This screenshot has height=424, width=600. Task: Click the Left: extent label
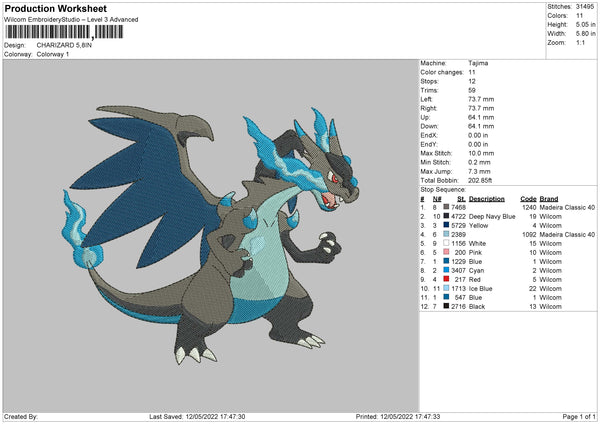click(x=426, y=99)
